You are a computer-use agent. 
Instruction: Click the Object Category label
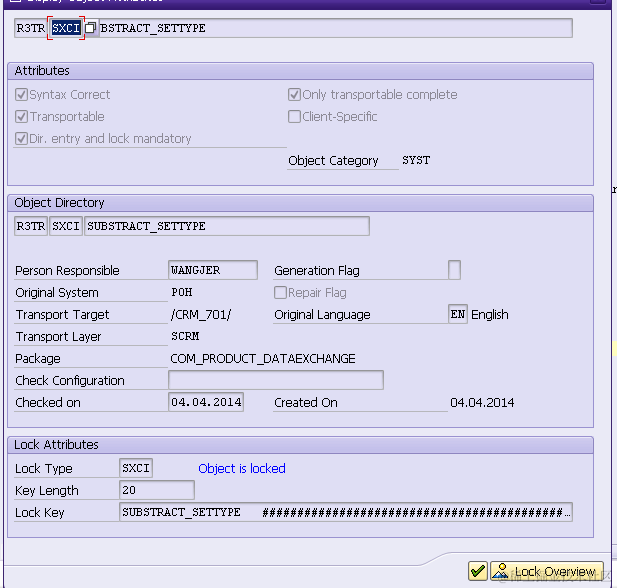point(333,161)
